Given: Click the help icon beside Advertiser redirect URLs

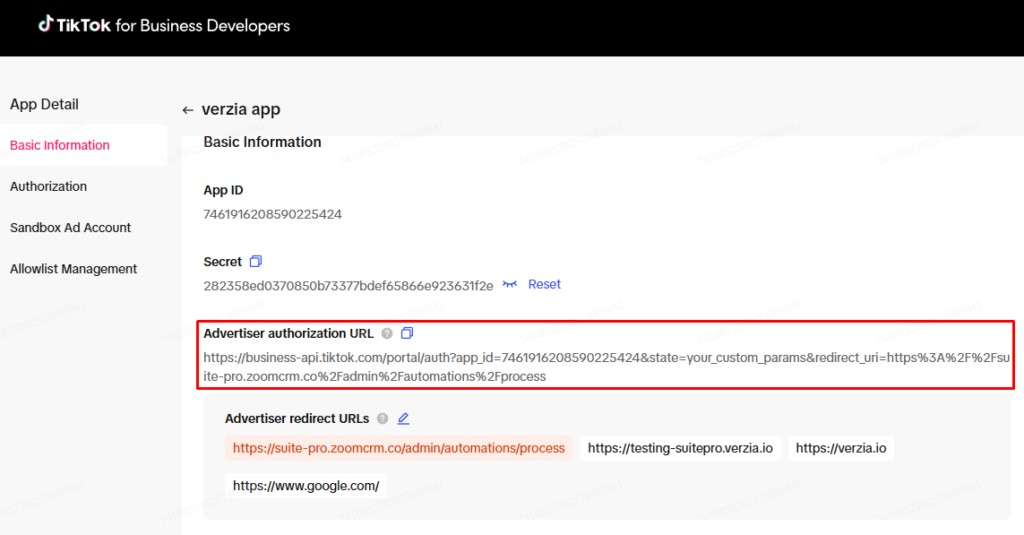Looking at the screenshot, I should [383, 419].
